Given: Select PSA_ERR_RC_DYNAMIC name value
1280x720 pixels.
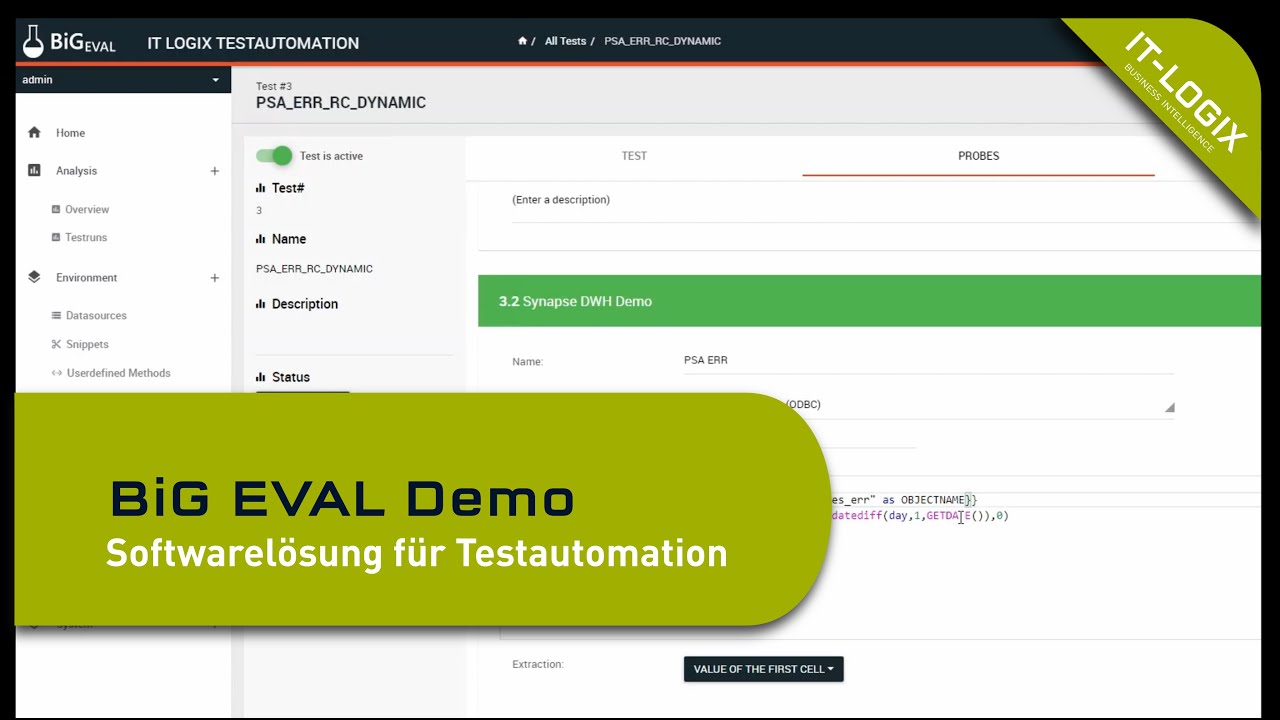Looking at the screenshot, I should [314, 269].
